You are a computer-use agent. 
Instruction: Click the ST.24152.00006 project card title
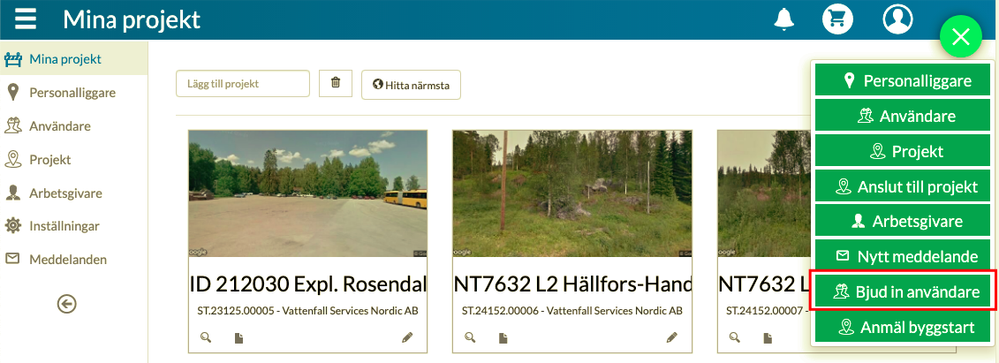pos(572,285)
